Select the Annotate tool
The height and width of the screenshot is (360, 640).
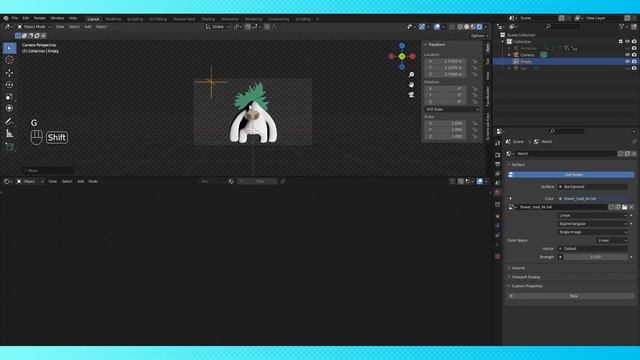[x=9, y=121]
